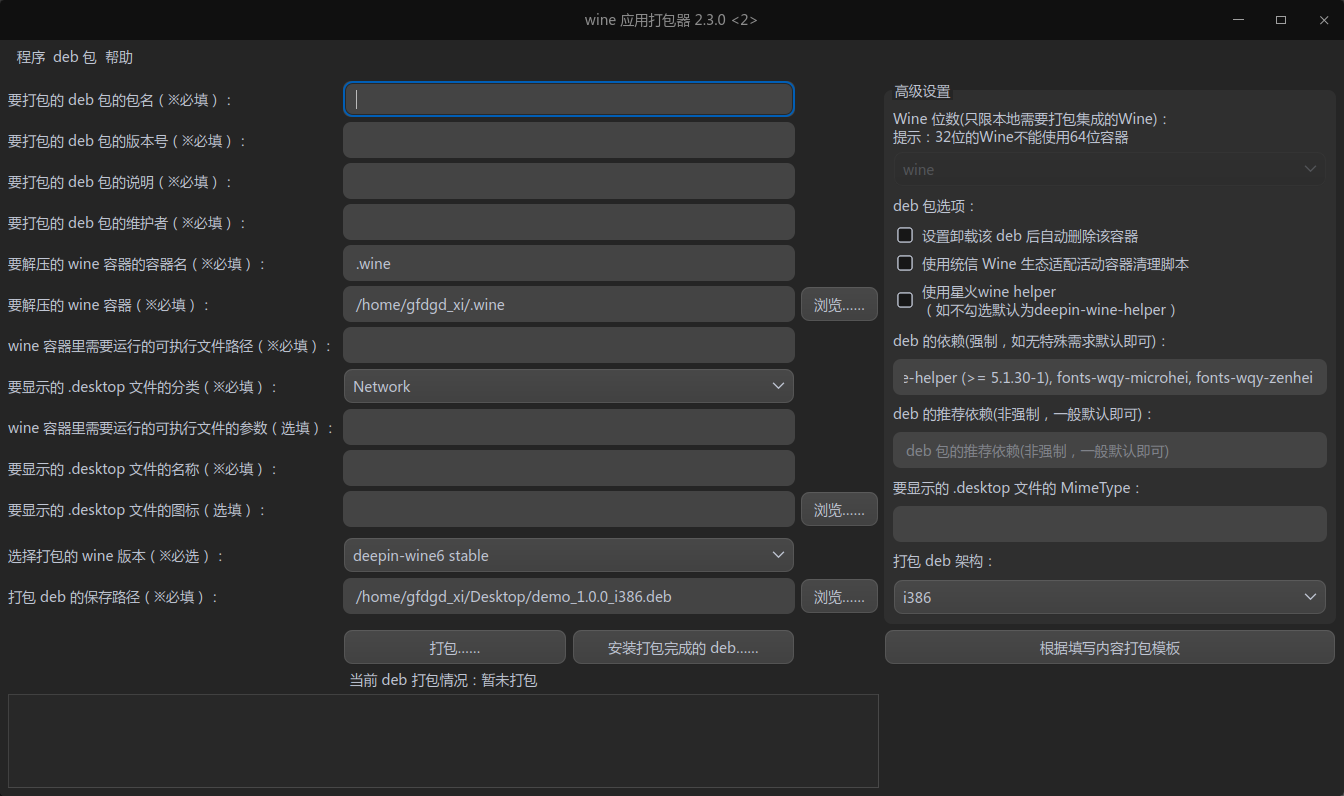Check the 使用星火wine helper option

coord(905,300)
